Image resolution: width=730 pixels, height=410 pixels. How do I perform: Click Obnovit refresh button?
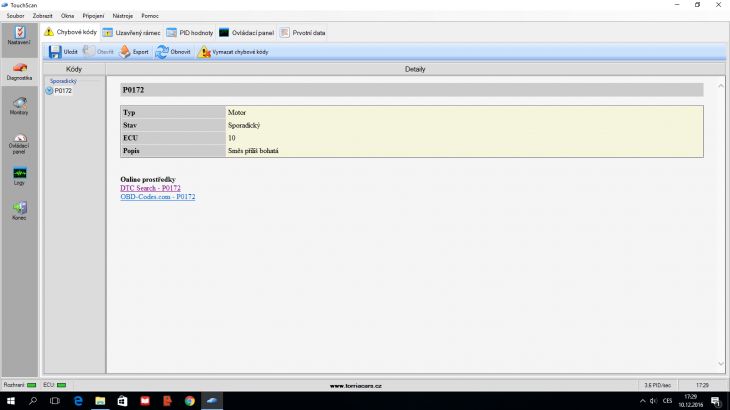click(x=173, y=52)
